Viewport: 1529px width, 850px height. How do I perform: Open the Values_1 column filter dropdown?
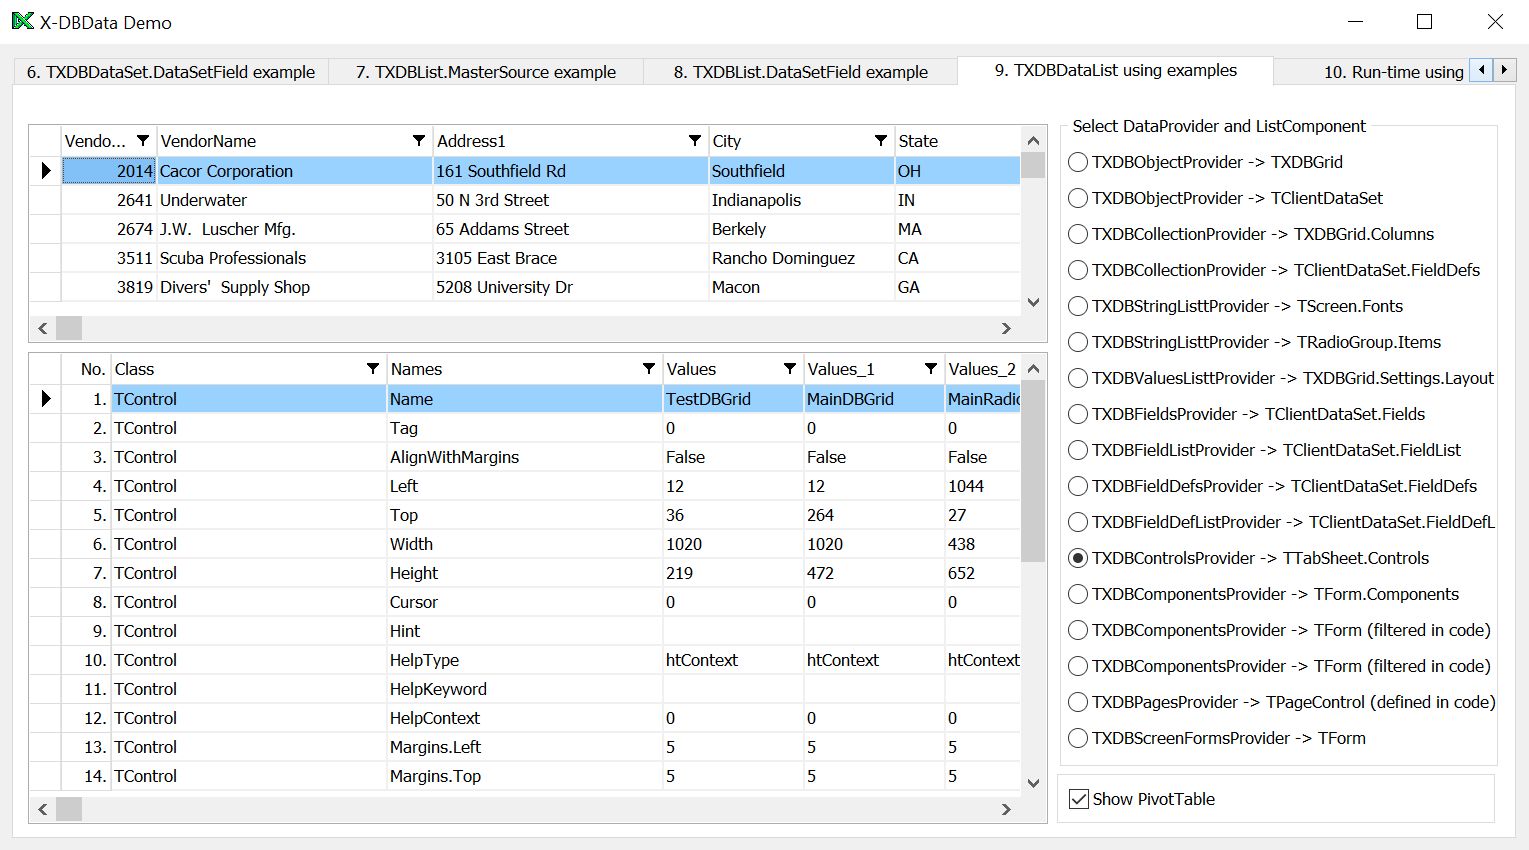[931, 369]
